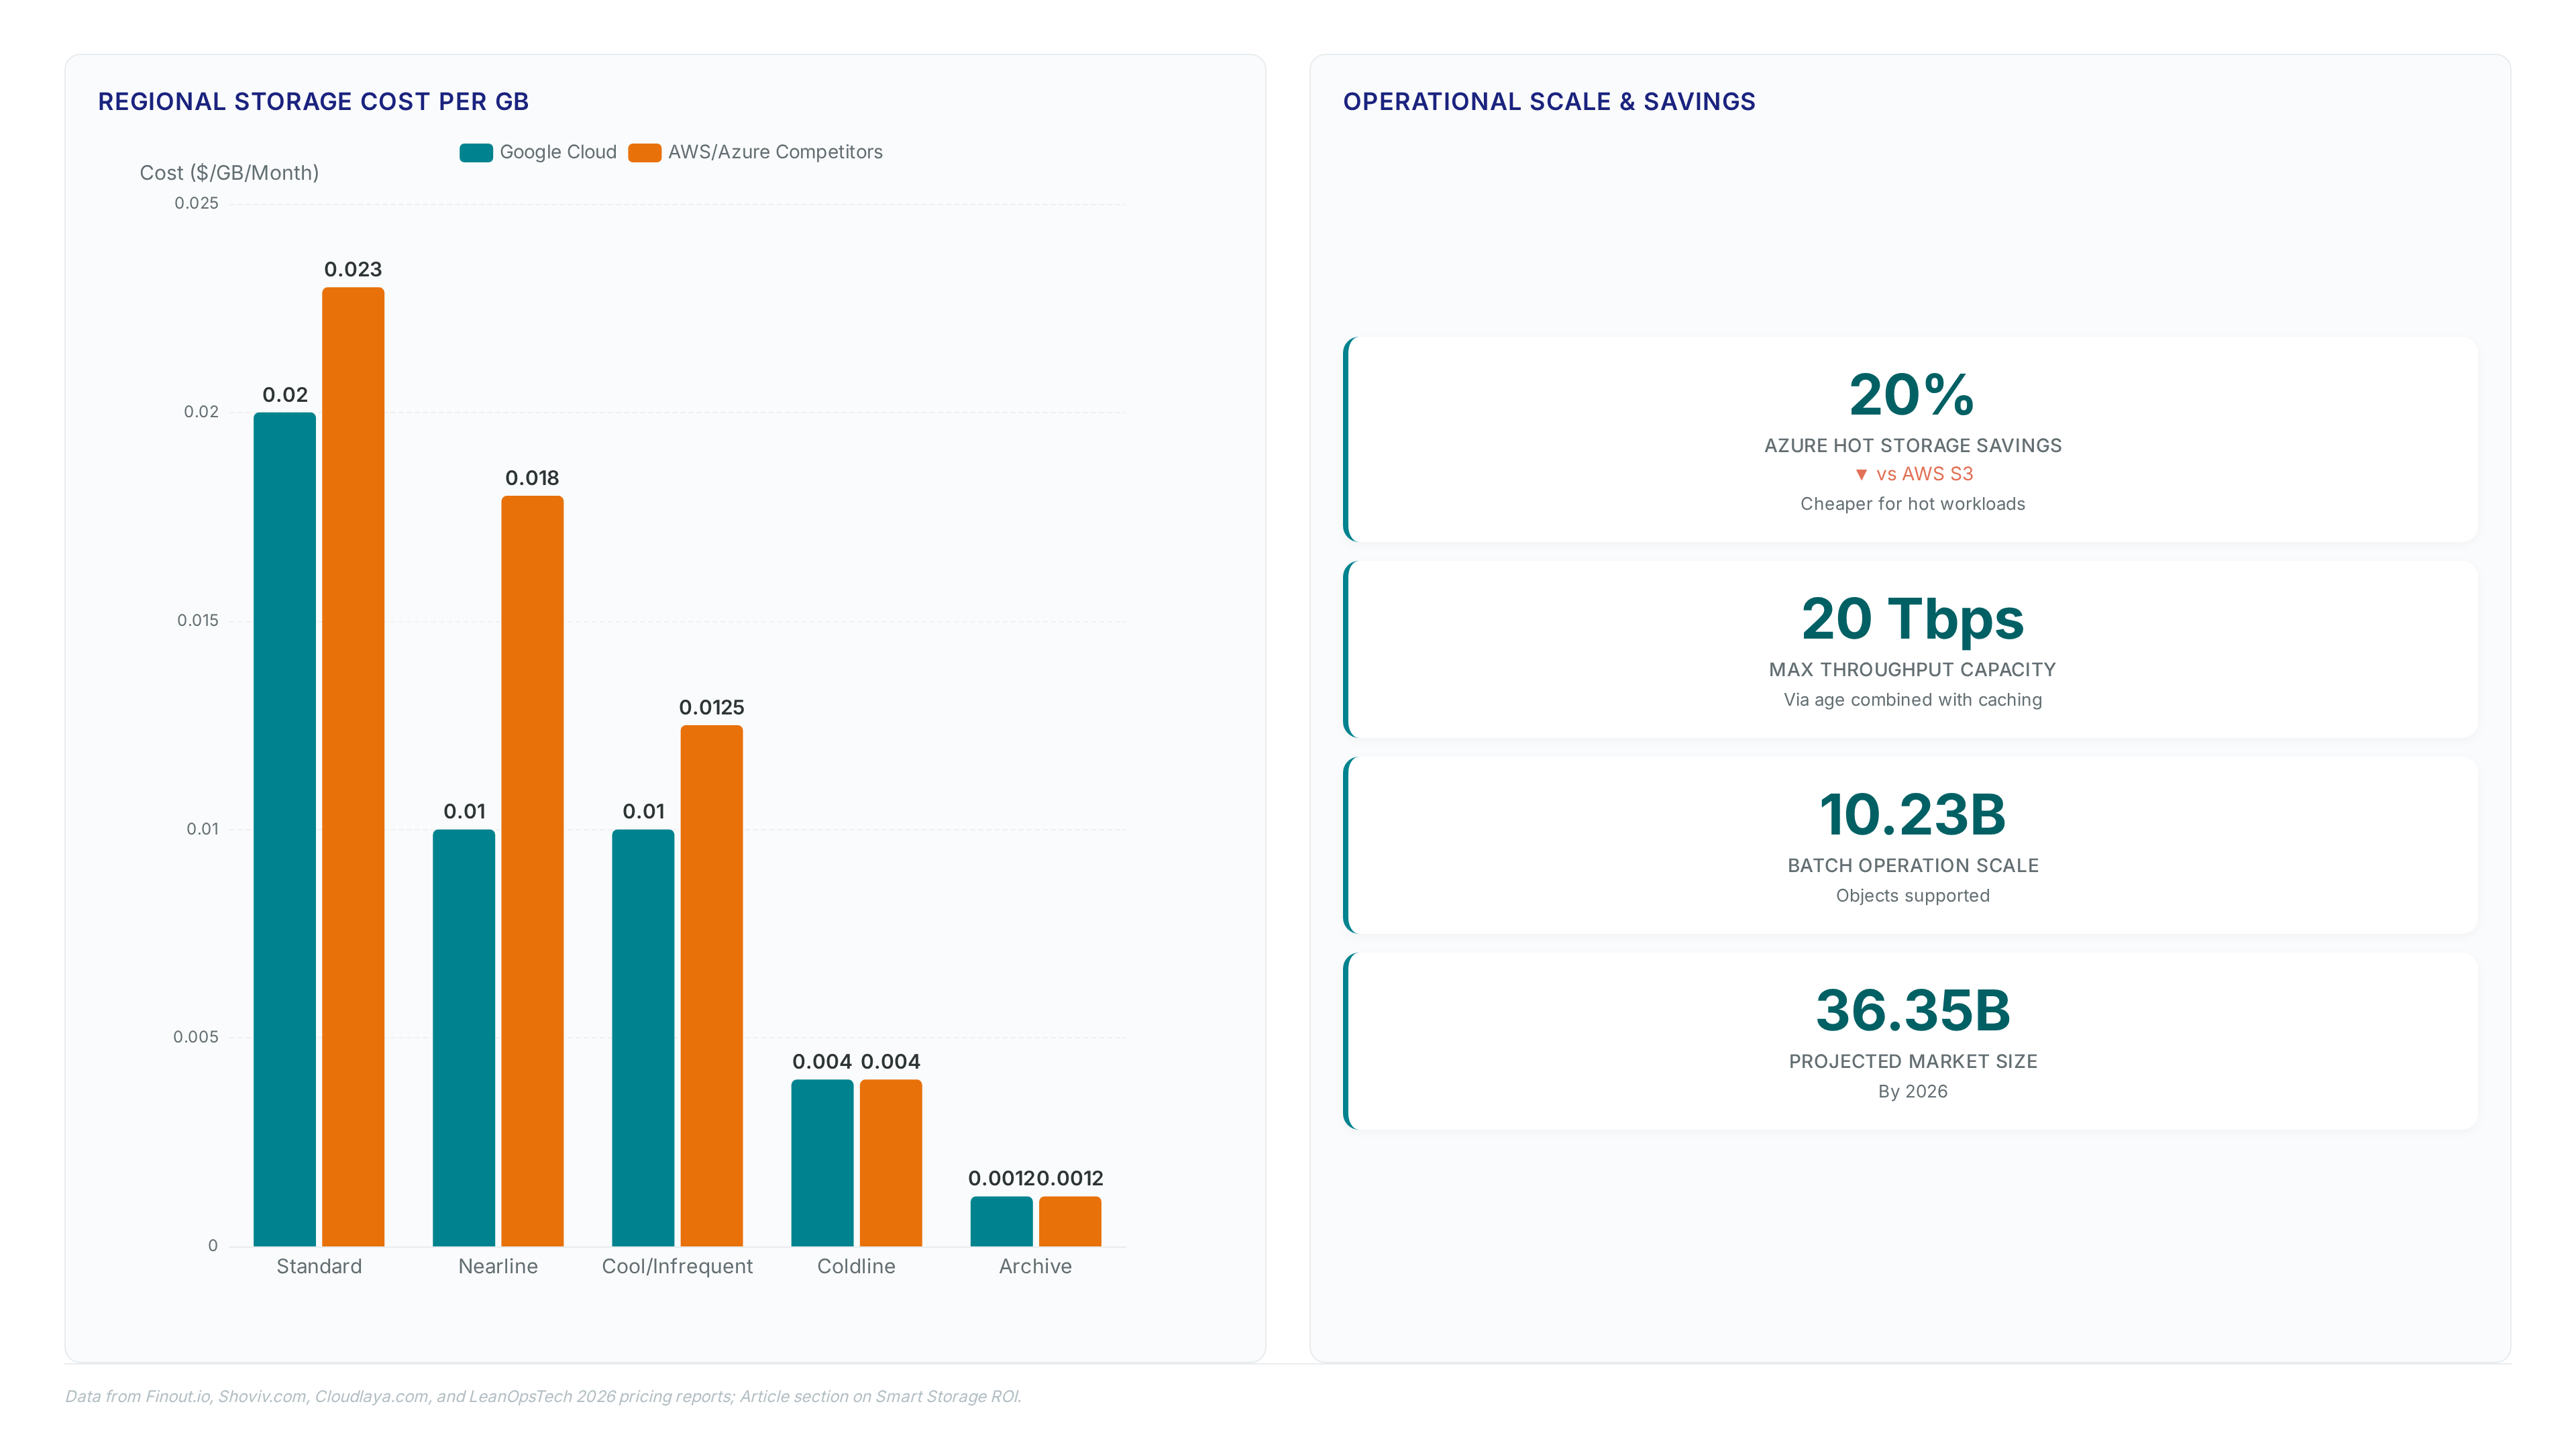Click the 0.025 y-axis tick label

[x=196, y=203]
